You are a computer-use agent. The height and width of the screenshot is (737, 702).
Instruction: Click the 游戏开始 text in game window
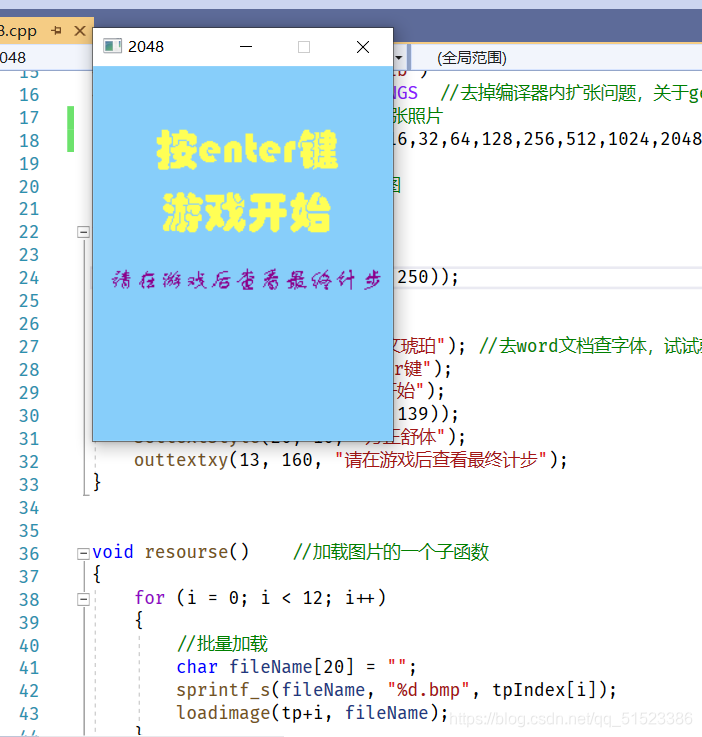click(247, 212)
